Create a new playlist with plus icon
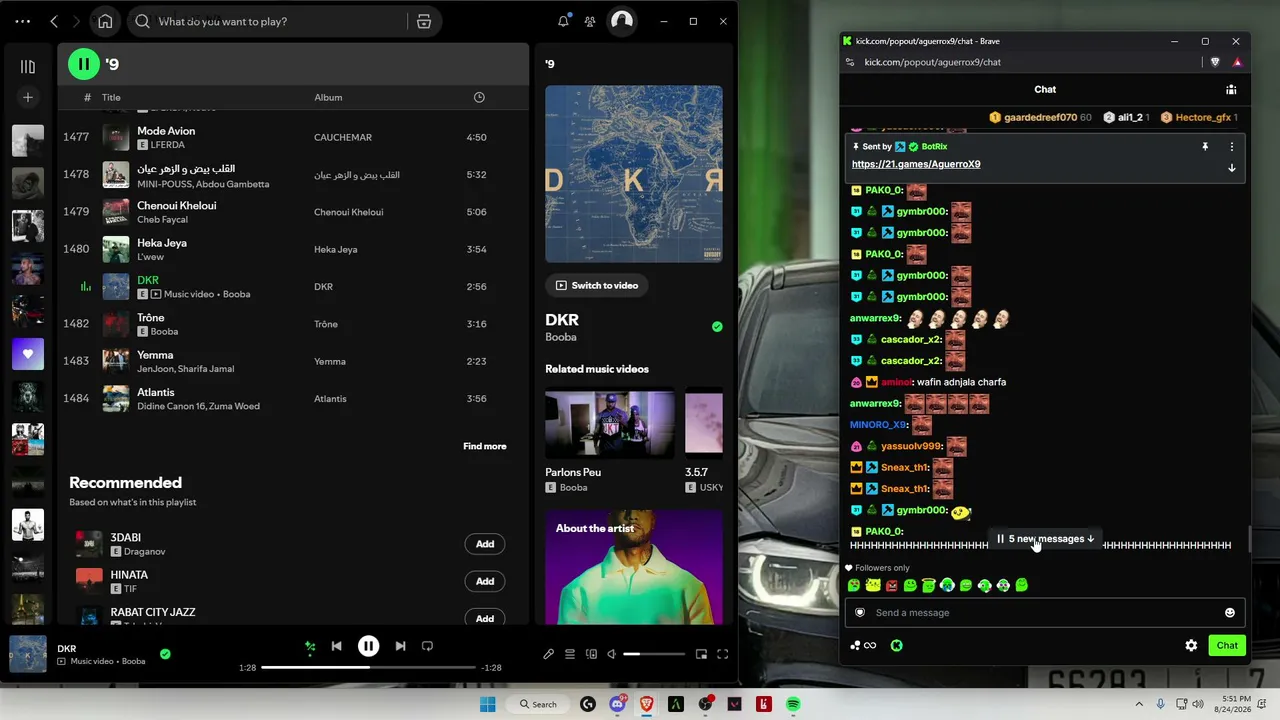Viewport: 1280px width, 720px height. pyautogui.click(x=28, y=97)
